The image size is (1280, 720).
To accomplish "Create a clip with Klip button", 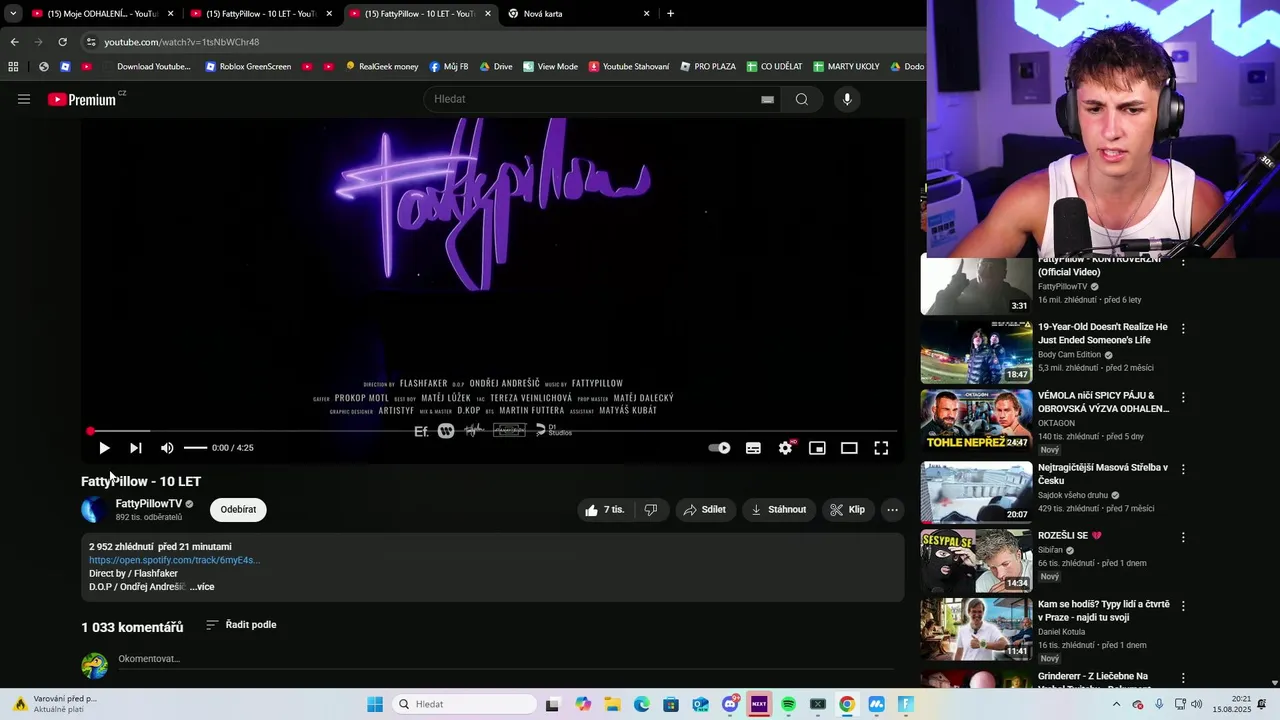I will coord(847,510).
